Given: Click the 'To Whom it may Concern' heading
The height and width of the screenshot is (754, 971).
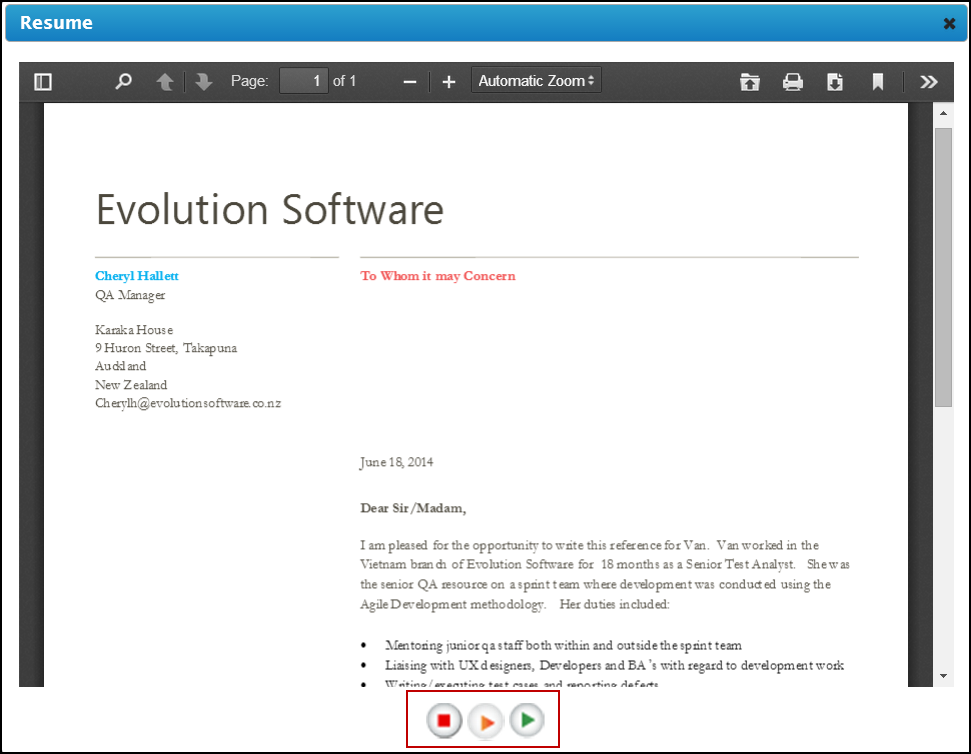Looking at the screenshot, I should coord(438,276).
